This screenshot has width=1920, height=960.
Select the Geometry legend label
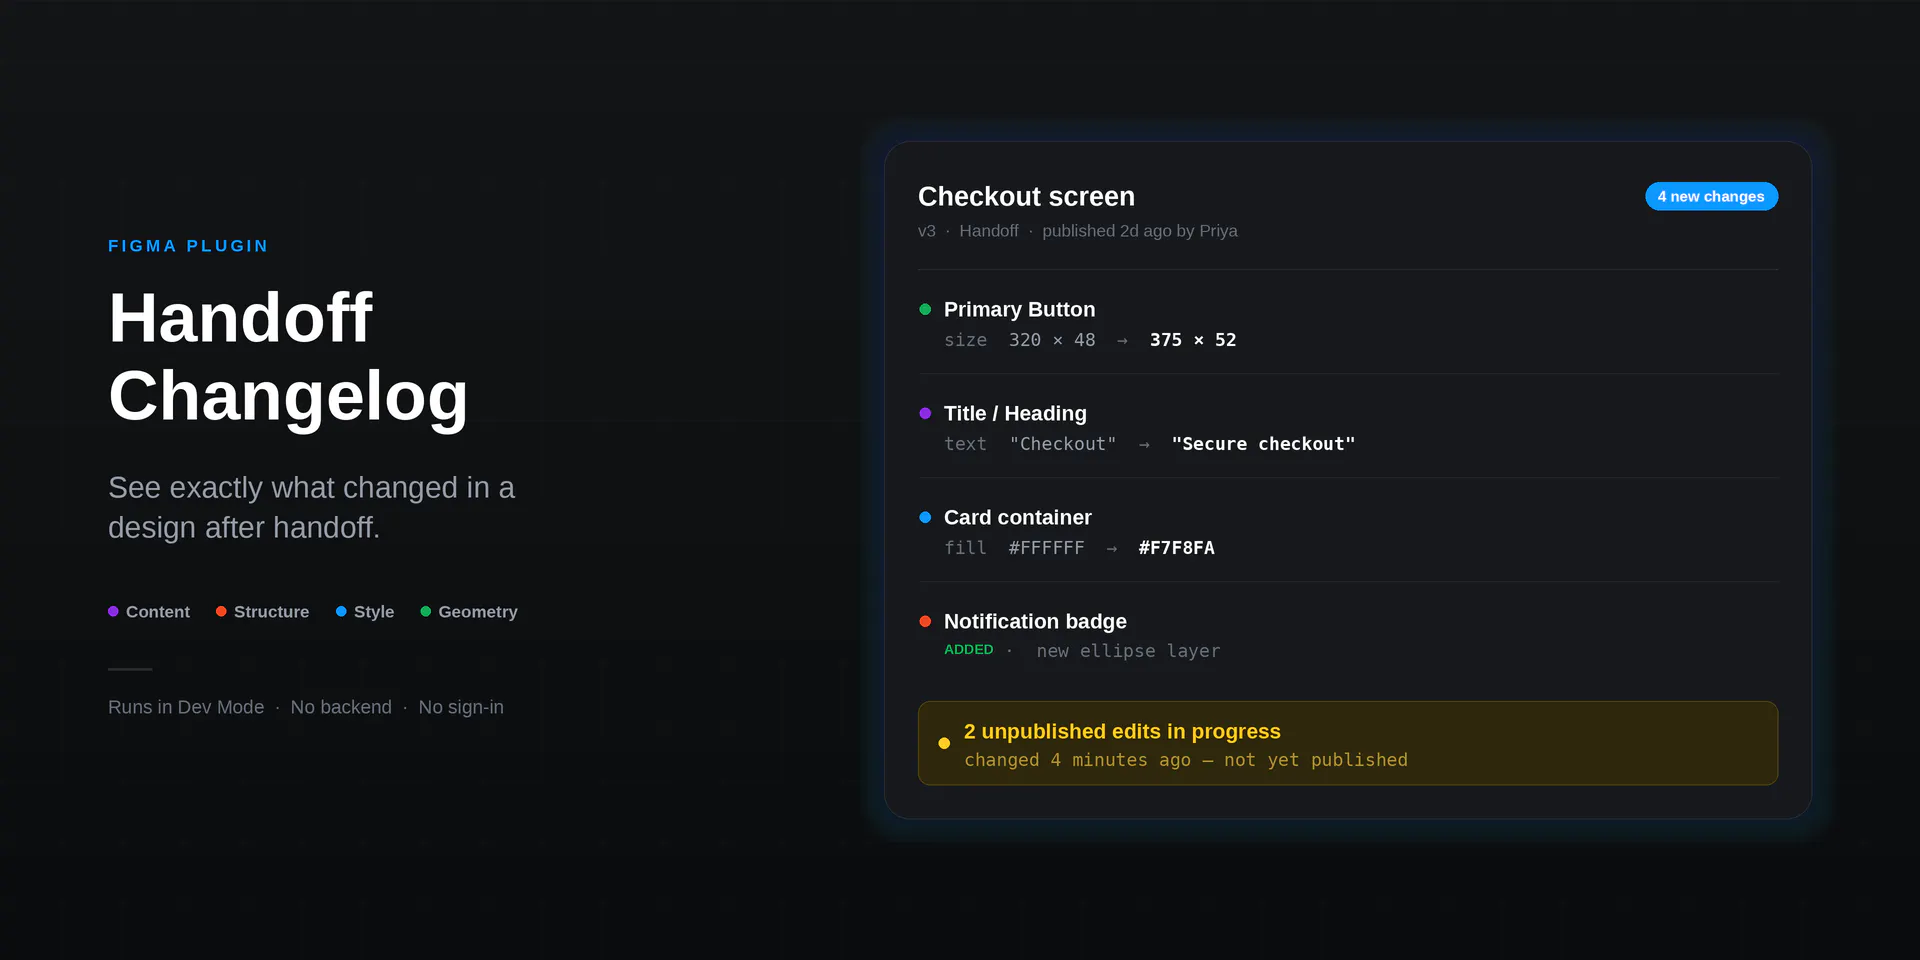478,611
